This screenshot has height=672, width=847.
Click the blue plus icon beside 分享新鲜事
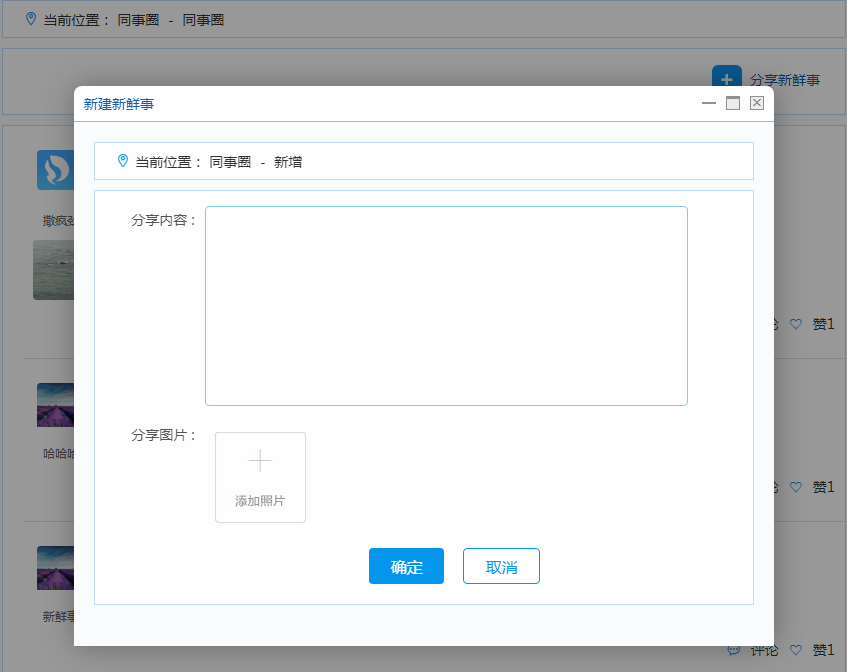click(x=726, y=78)
